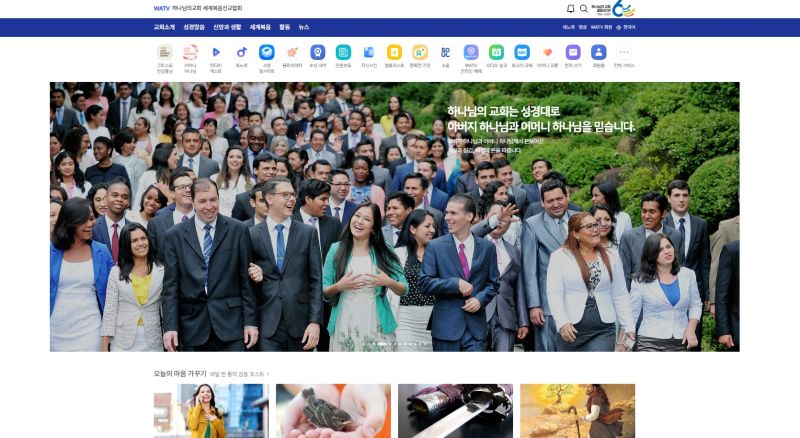Select the active carousel slide indicator
This screenshot has width=800, height=438.
point(382,344)
